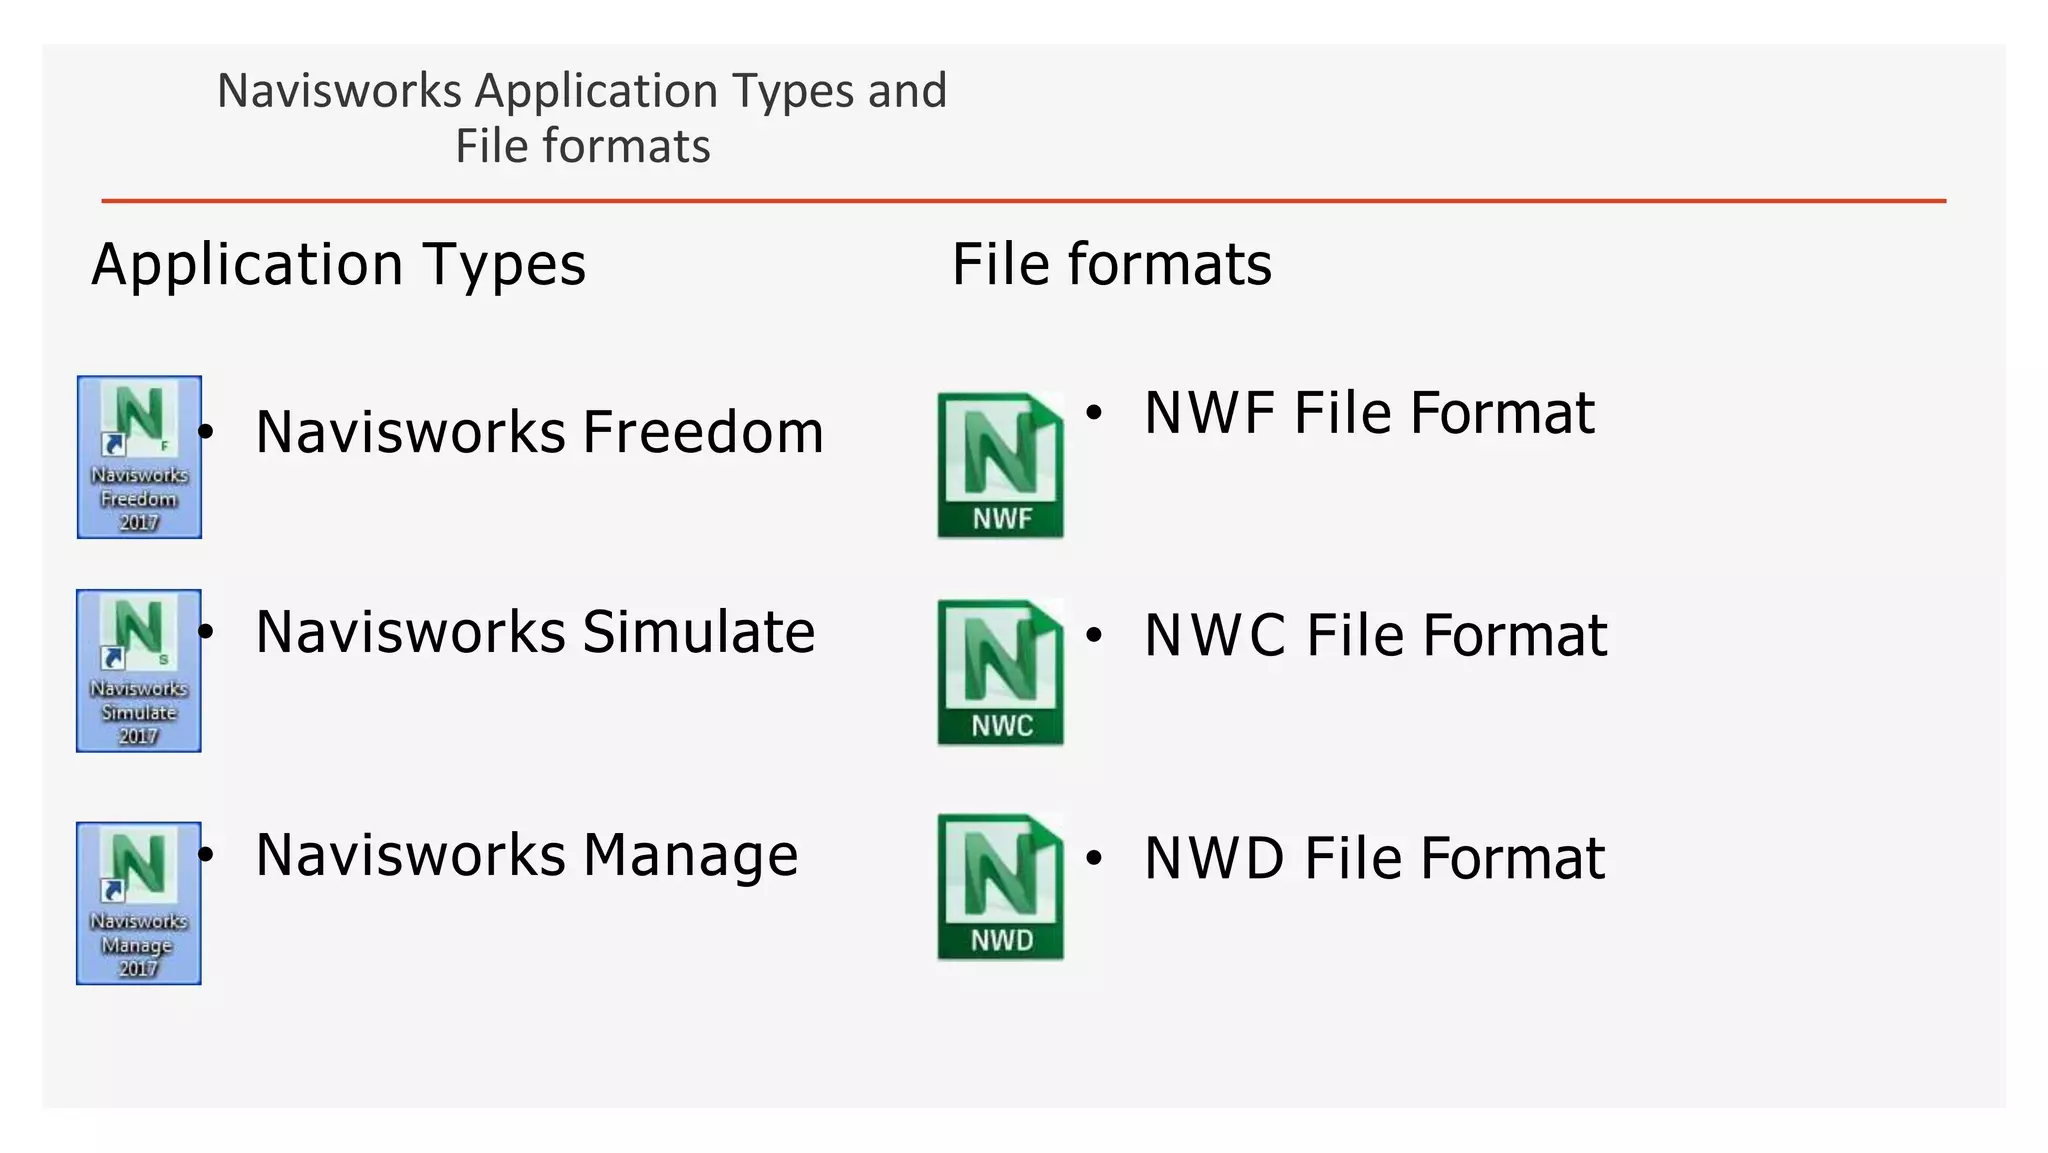
Task: Select the green NWF file icon
Action: pyautogui.click(x=1000, y=466)
